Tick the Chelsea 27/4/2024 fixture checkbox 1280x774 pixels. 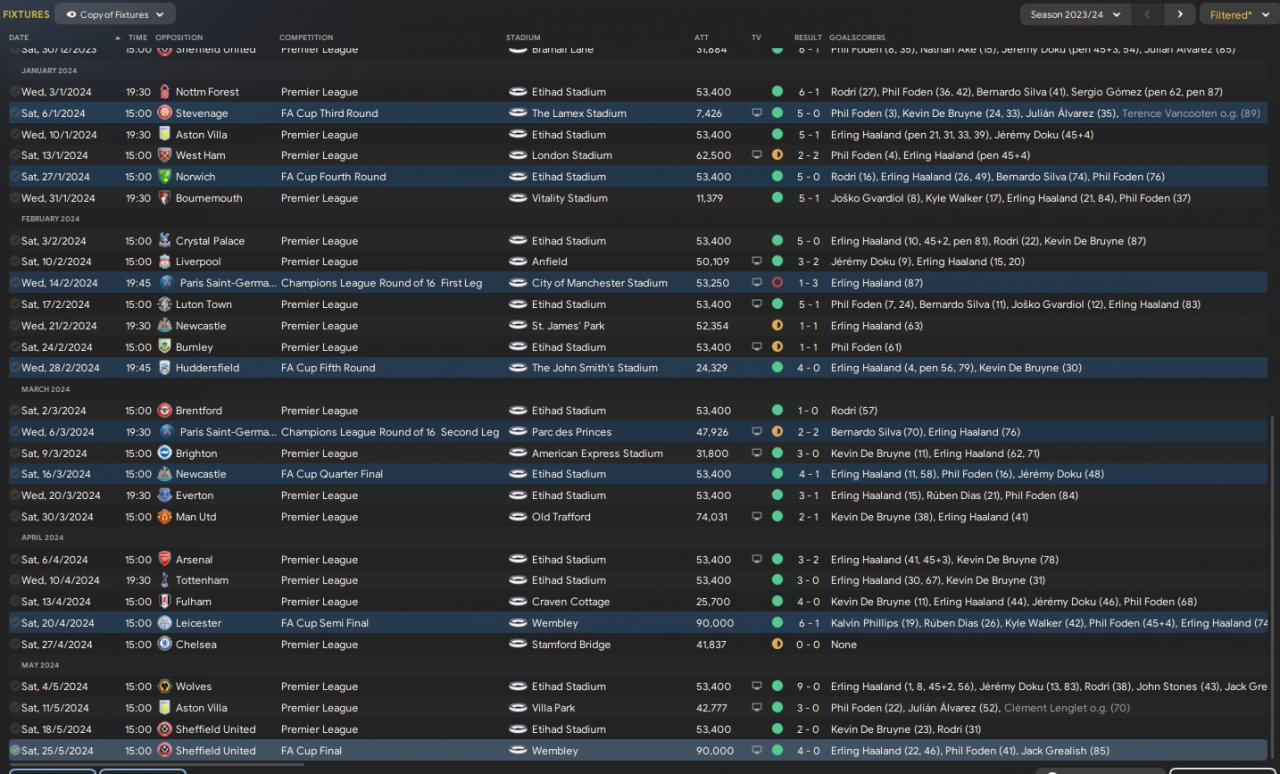point(15,645)
